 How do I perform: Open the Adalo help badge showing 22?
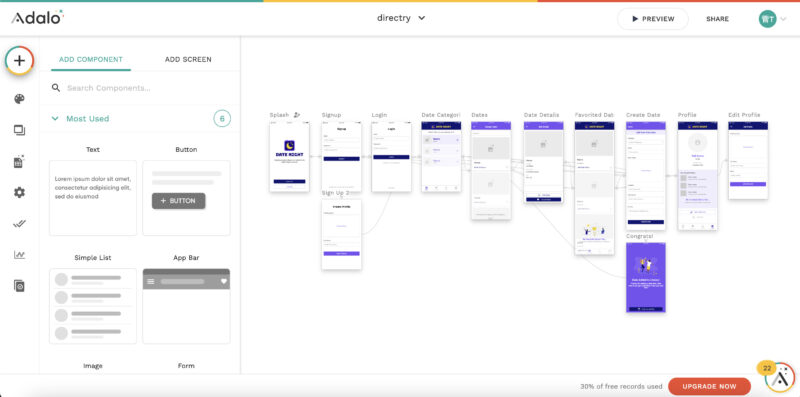pyautogui.click(x=779, y=377)
